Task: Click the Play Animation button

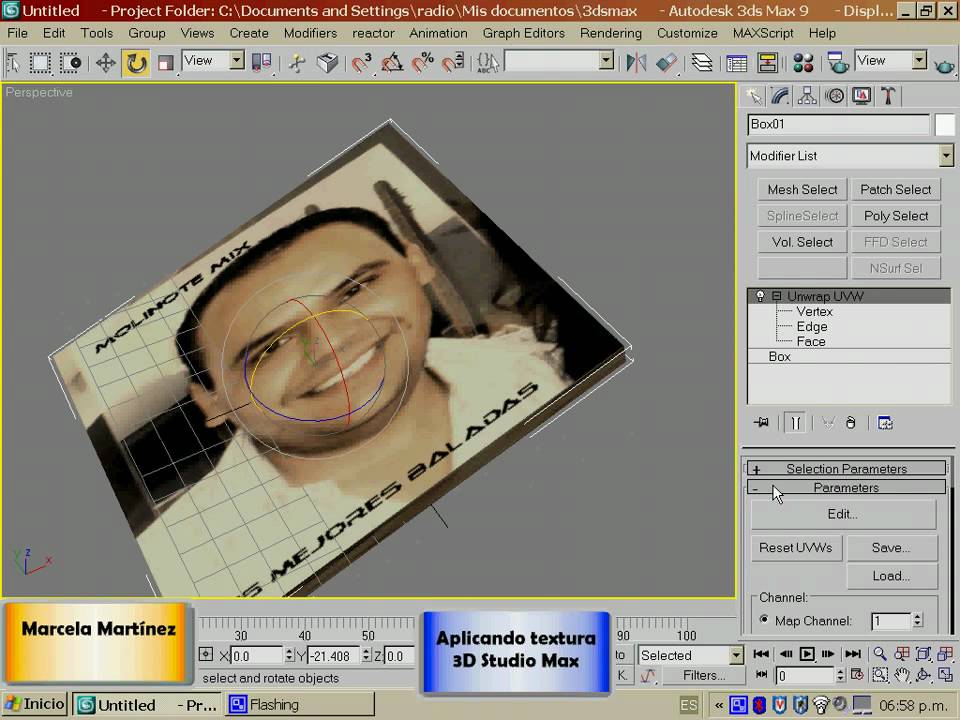Action: tap(807, 654)
